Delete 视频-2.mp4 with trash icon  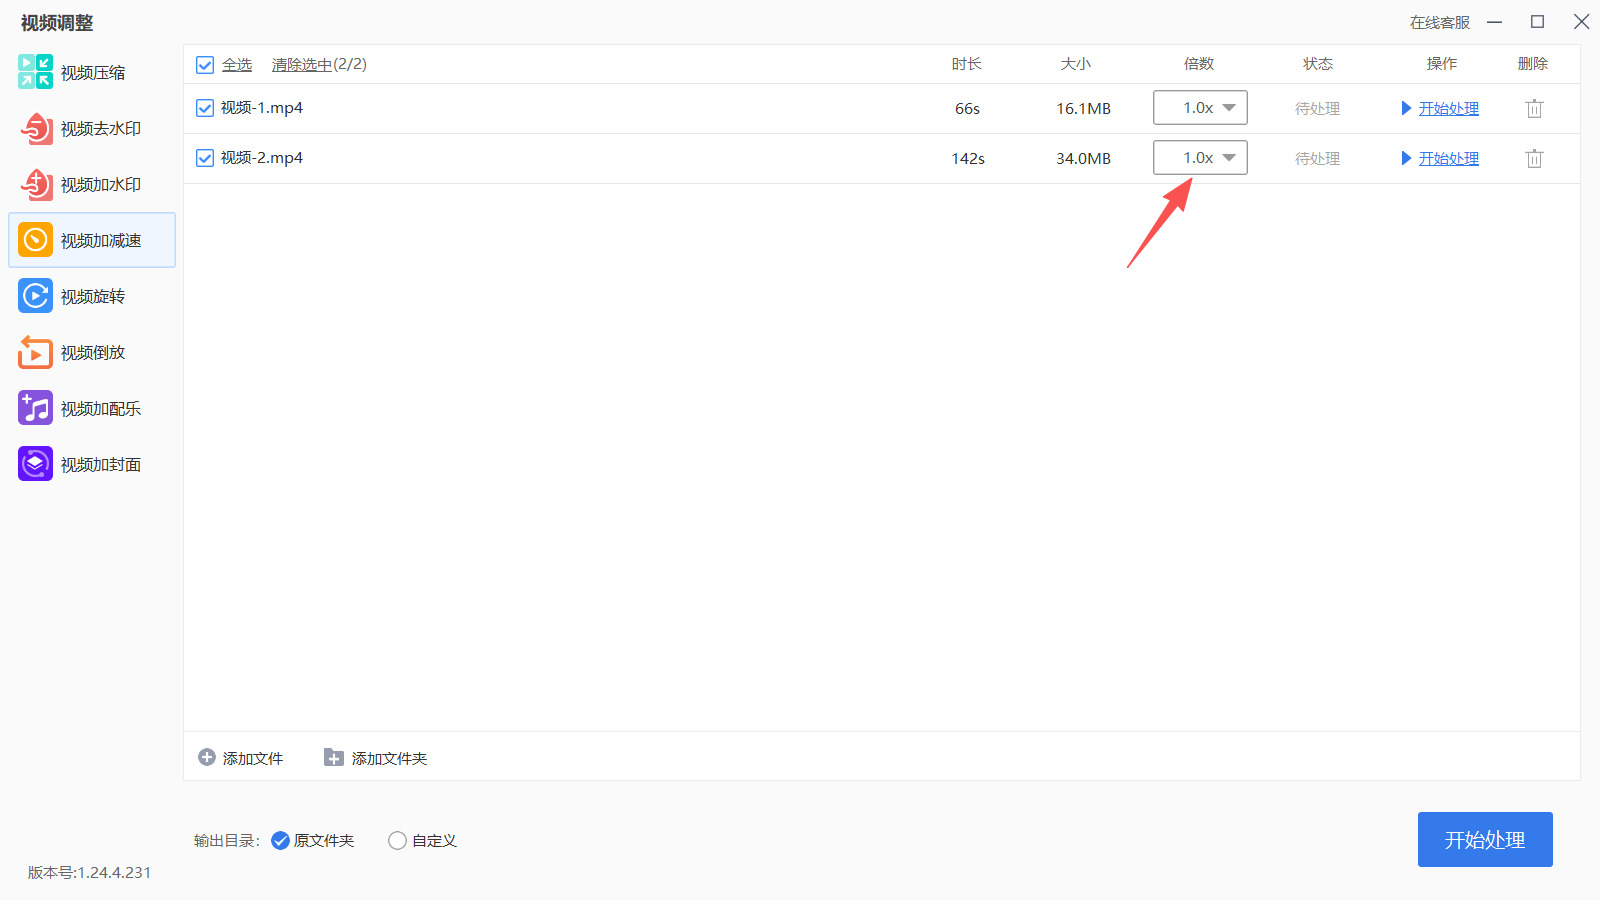pos(1534,158)
